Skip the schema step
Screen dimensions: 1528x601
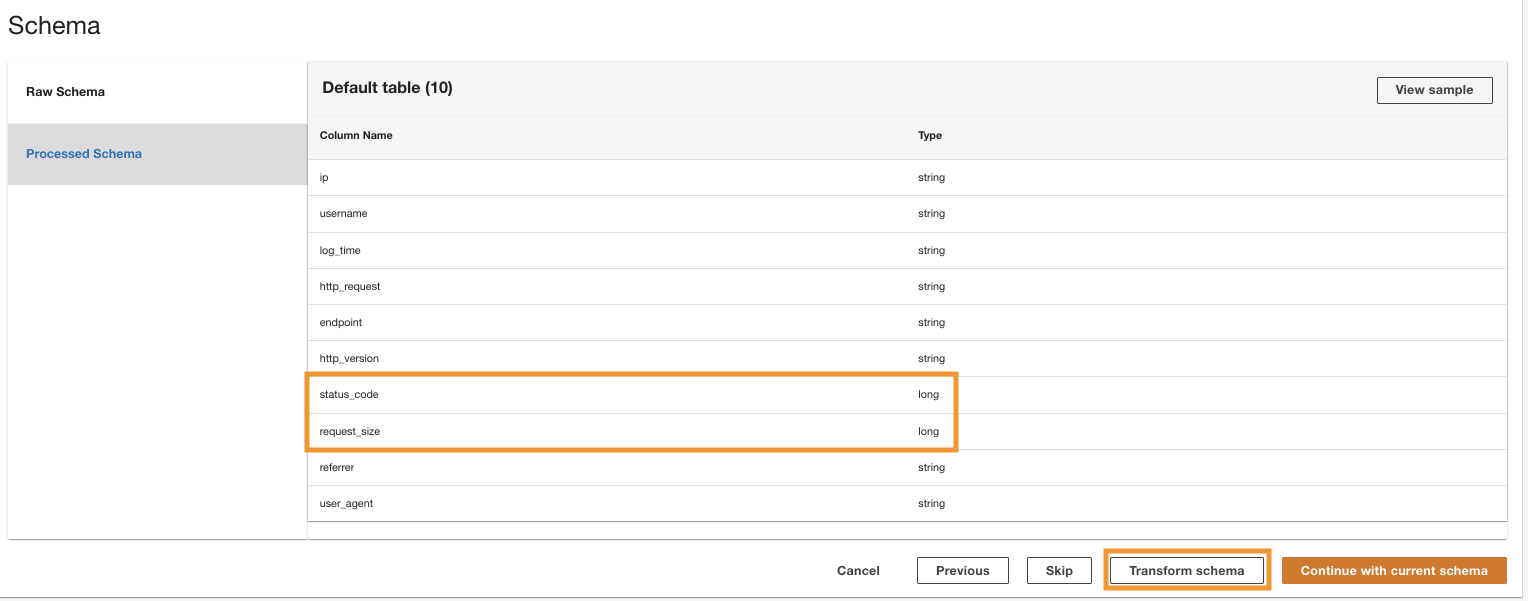click(1059, 571)
